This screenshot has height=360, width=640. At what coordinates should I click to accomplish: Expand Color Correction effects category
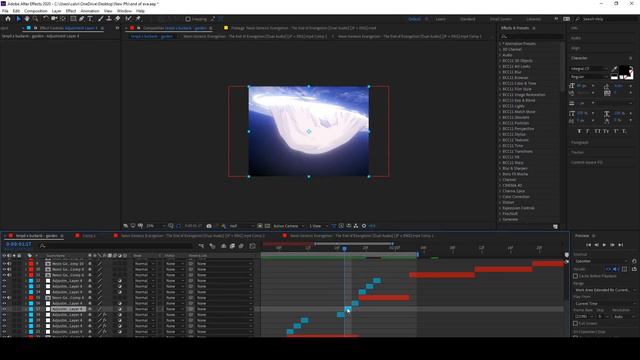click(500, 197)
